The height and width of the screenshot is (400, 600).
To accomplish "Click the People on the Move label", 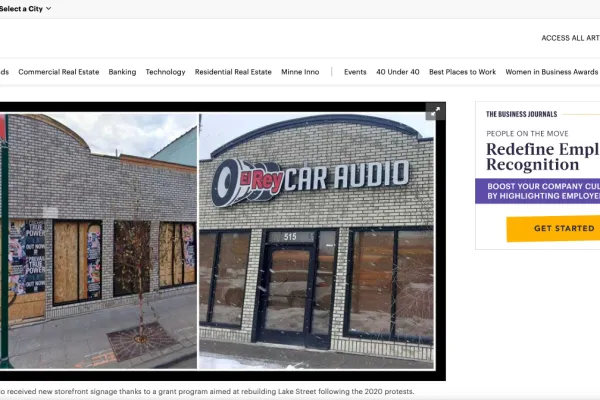I will click(527, 134).
